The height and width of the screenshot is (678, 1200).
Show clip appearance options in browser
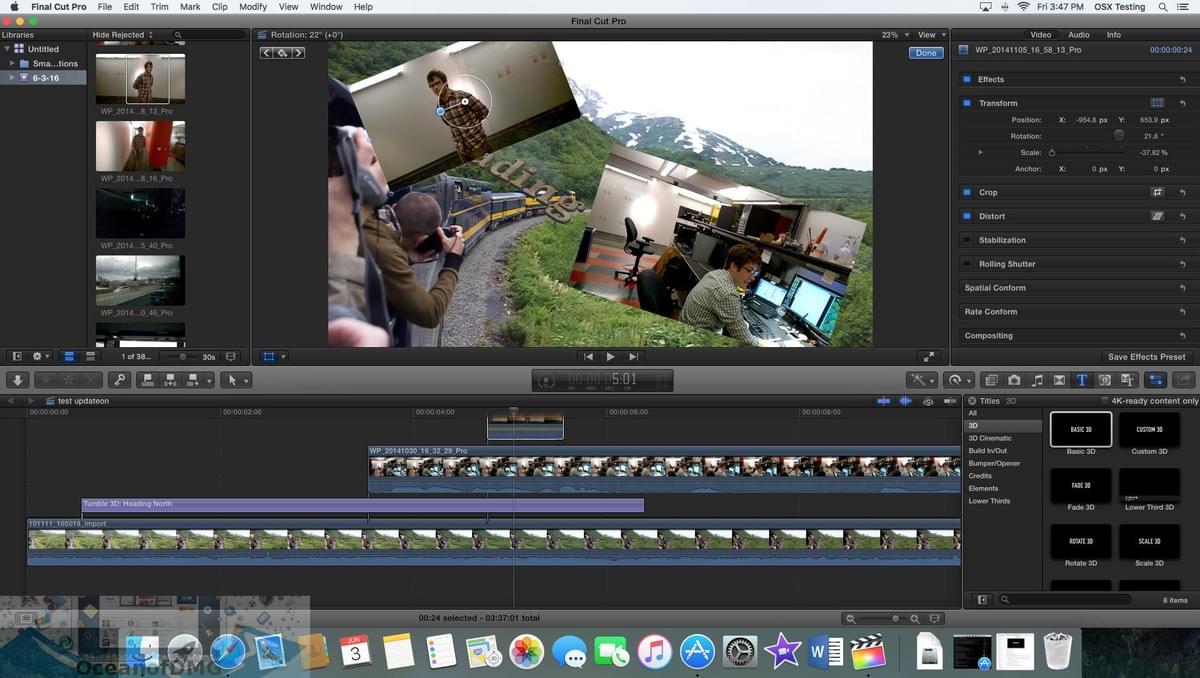click(x=231, y=356)
